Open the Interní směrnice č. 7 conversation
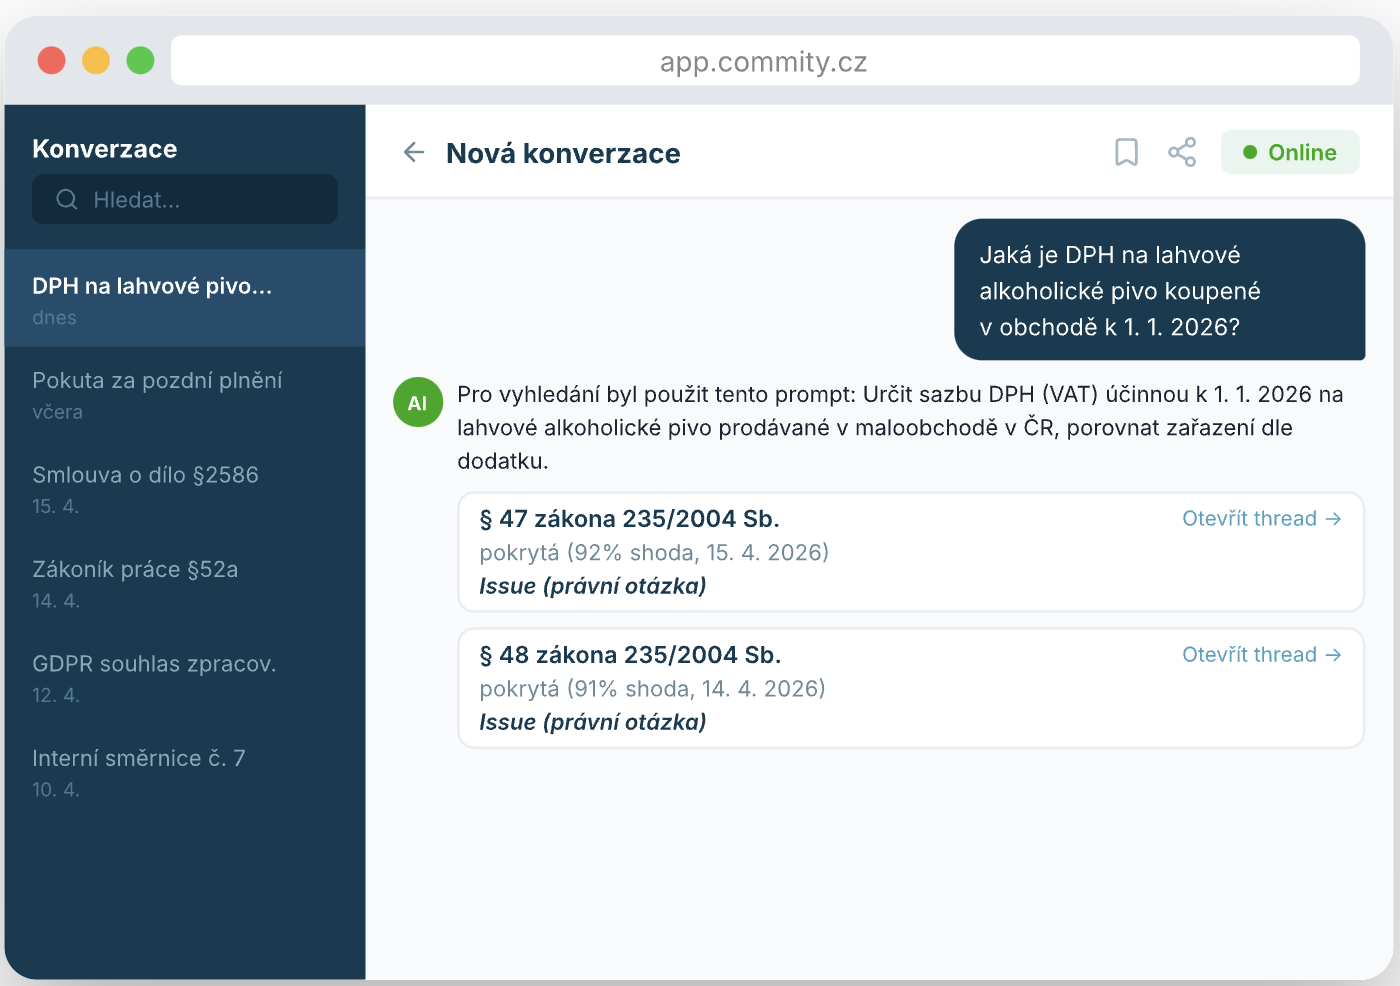1400x986 pixels. click(x=185, y=772)
